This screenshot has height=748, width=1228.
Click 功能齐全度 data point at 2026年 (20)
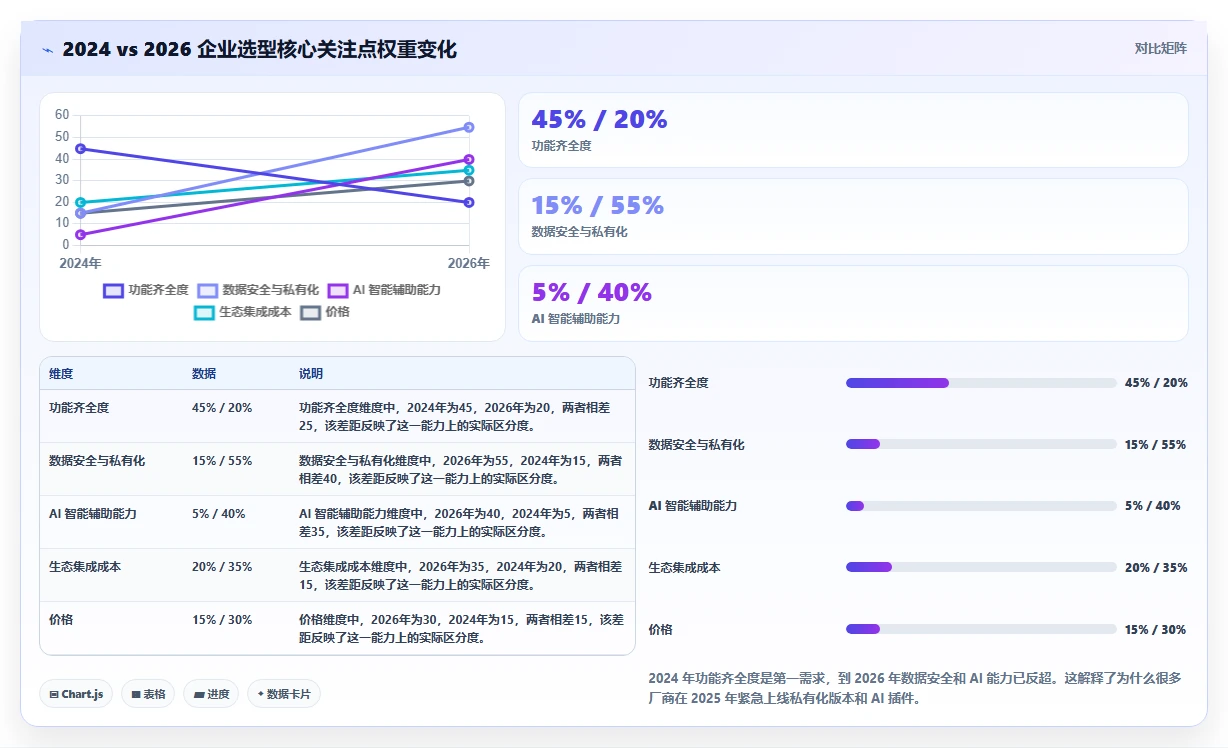point(469,202)
